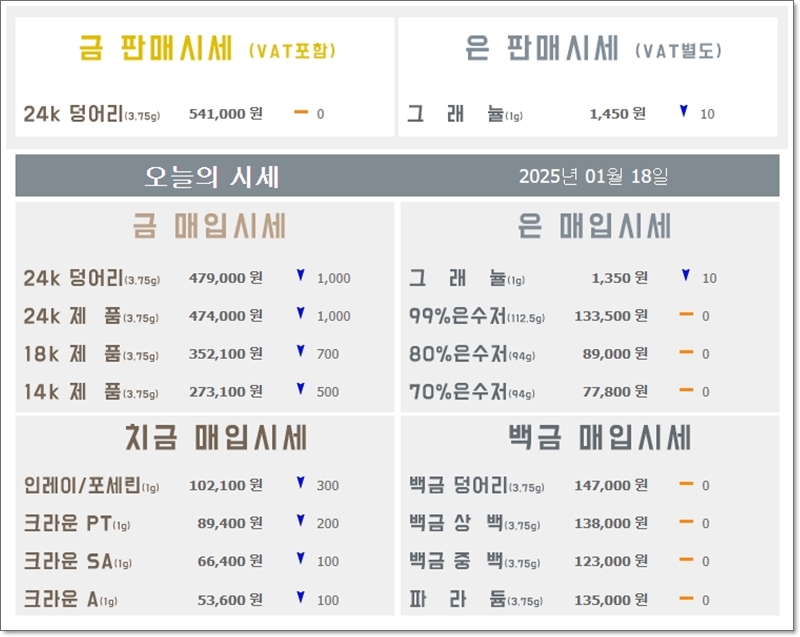This screenshot has height=637, width=800.
Task: Click the price 1,450 원
Action: click(618, 113)
